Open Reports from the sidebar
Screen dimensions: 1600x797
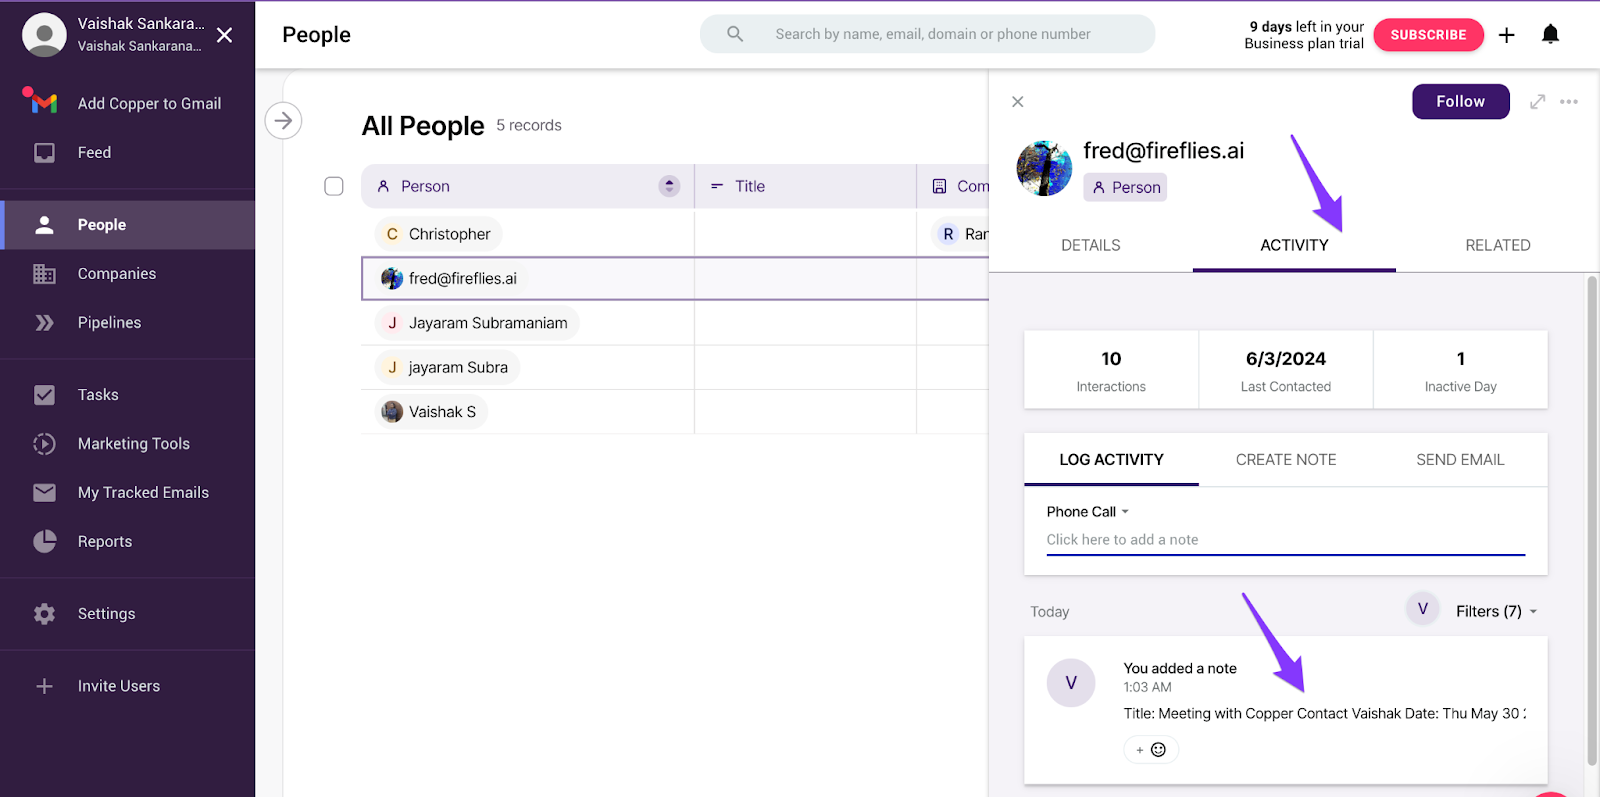click(105, 541)
